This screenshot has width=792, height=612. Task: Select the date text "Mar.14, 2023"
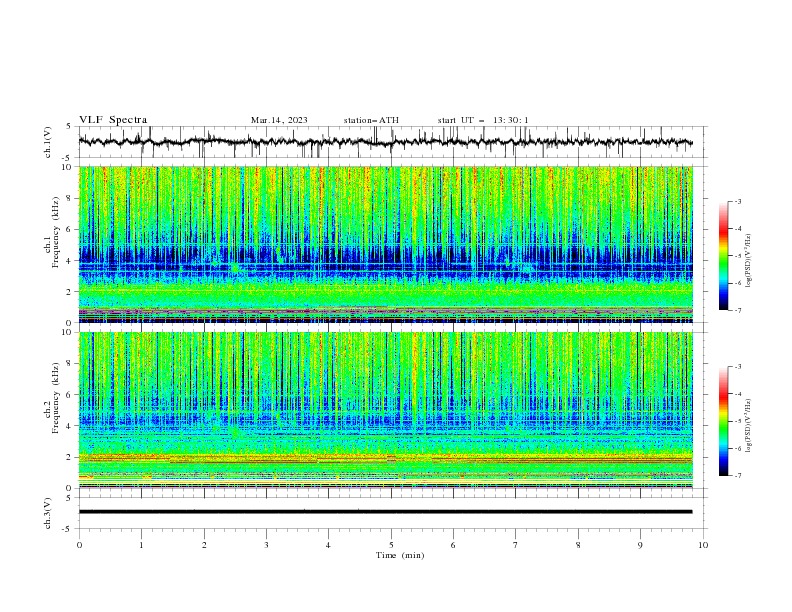click(x=279, y=120)
